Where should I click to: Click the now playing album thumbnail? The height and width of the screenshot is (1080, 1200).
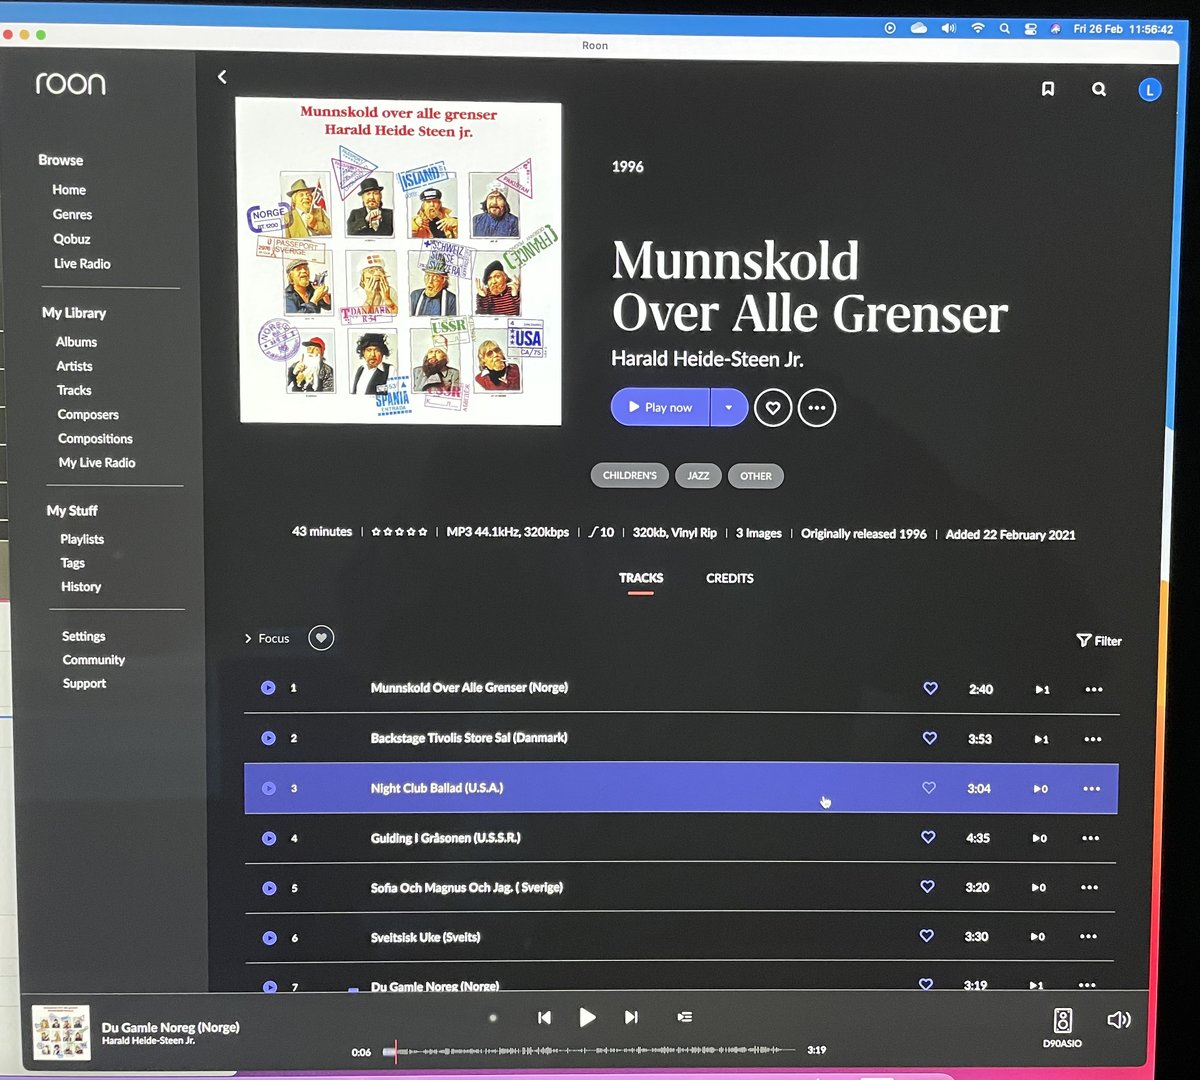coord(61,1032)
